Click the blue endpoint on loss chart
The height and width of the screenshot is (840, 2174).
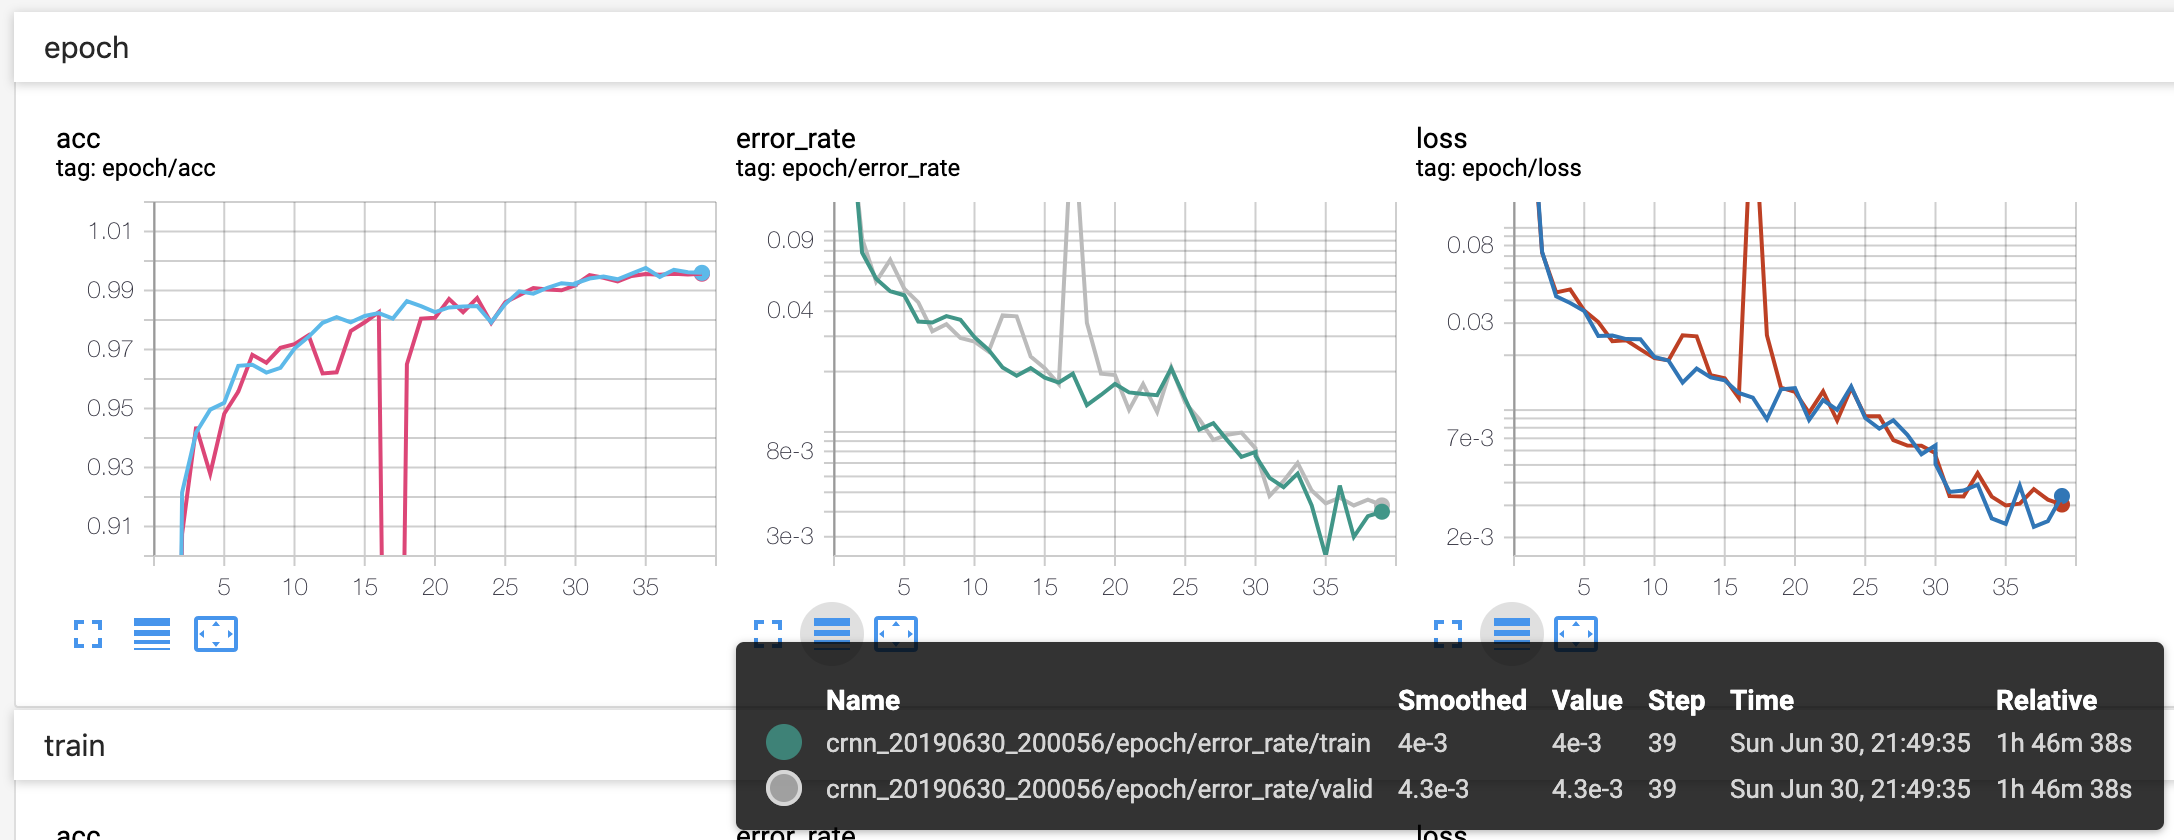(2062, 496)
